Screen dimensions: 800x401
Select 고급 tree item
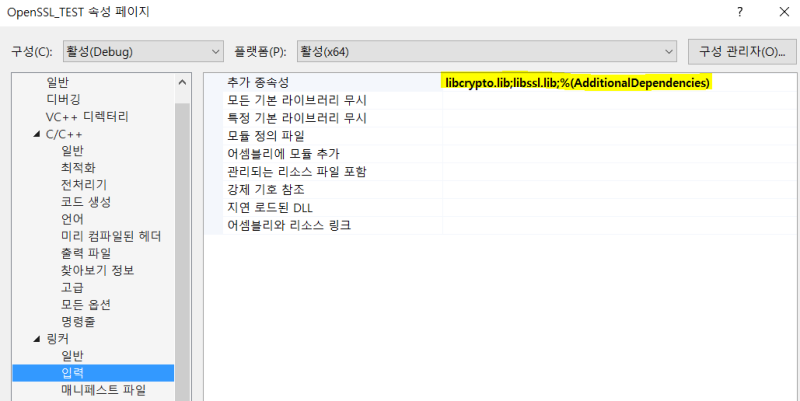(72, 288)
